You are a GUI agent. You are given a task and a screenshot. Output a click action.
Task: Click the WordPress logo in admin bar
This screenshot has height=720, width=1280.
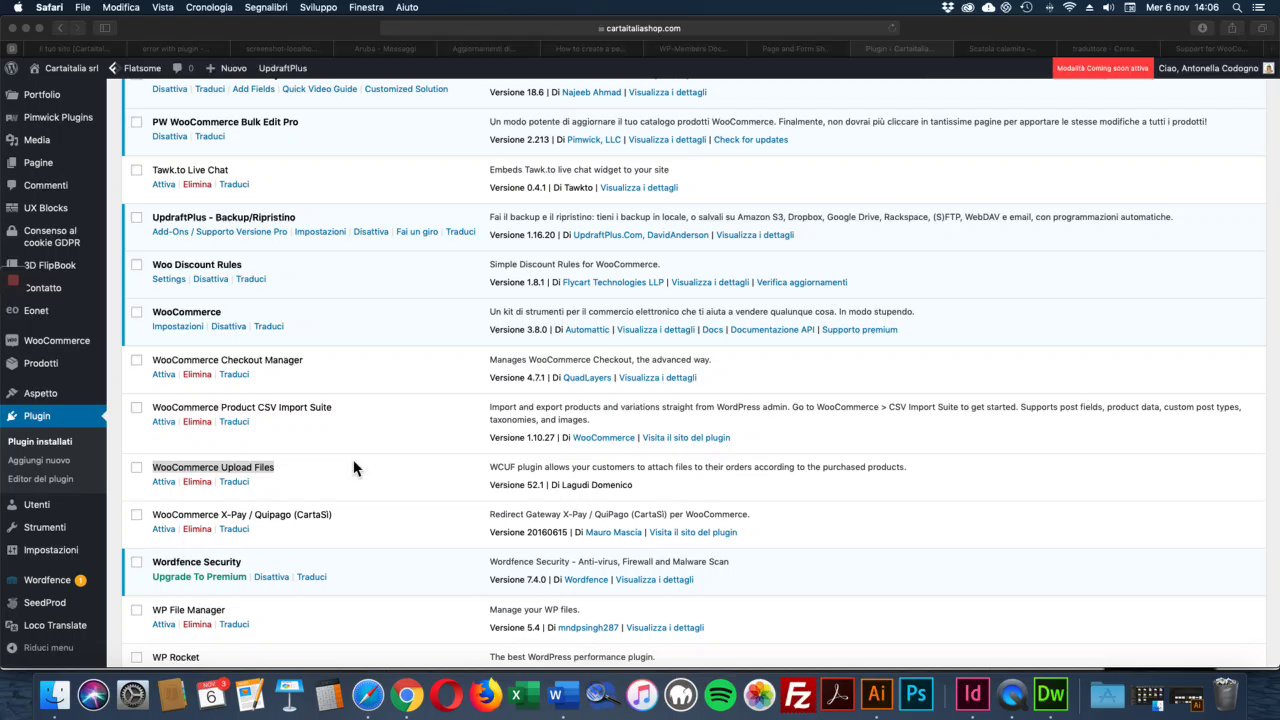(x=11, y=68)
